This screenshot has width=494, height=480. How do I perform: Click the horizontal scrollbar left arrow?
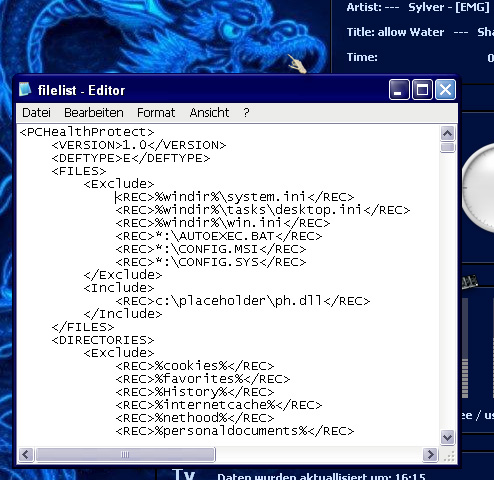pyautogui.click(x=26, y=454)
